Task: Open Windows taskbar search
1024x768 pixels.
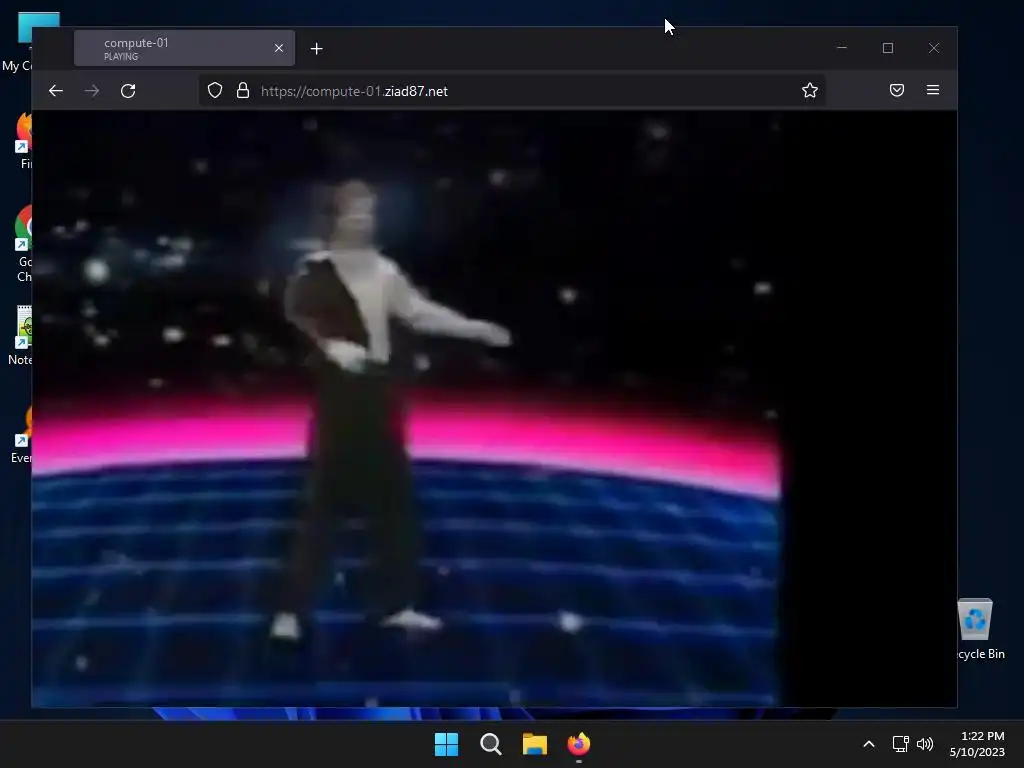Action: point(490,744)
